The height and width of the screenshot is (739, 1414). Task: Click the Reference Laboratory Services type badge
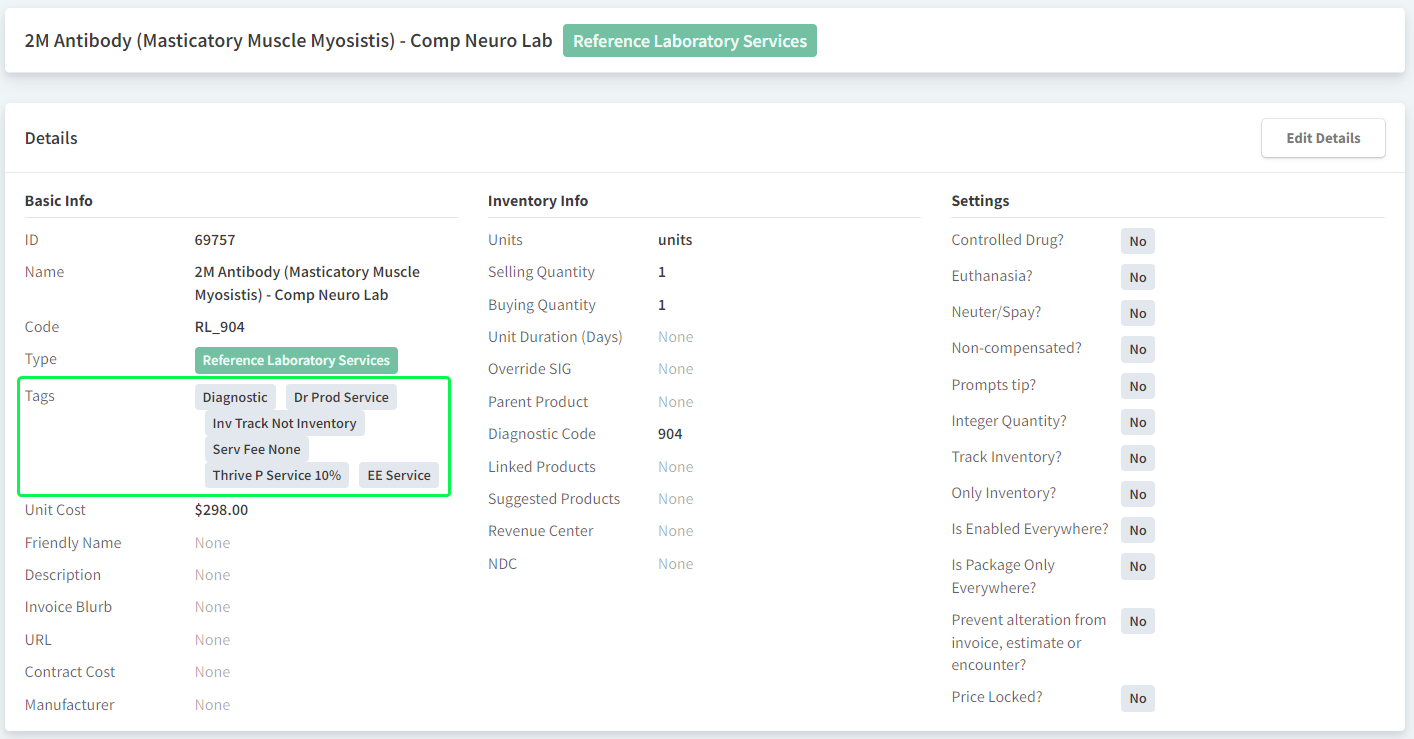pos(296,360)
